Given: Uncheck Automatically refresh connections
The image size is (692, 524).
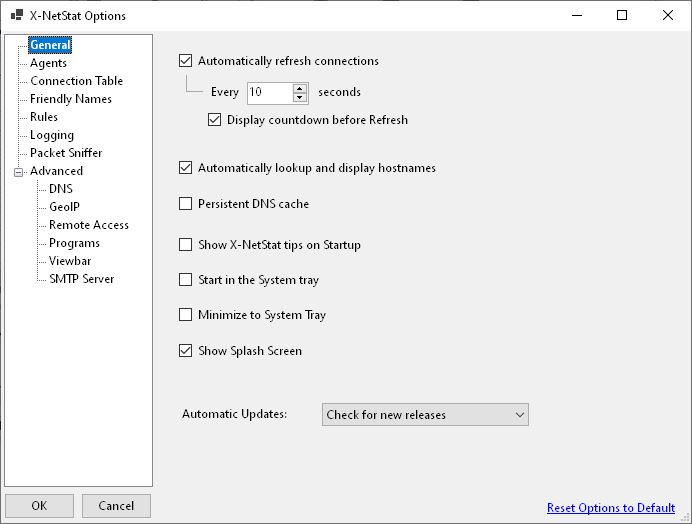Looking at the screenshot, I should point(185,60).
